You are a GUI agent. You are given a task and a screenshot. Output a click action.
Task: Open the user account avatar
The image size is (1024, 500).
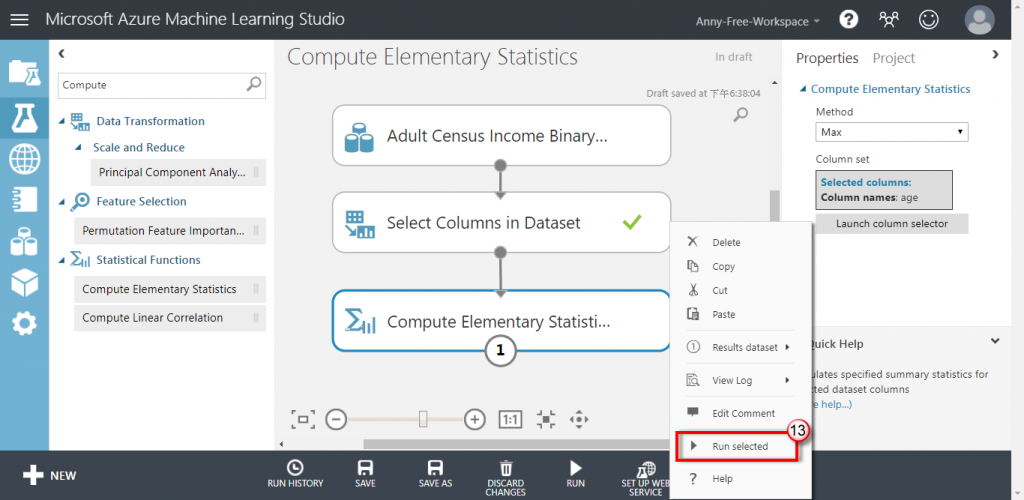coord(980,20)
